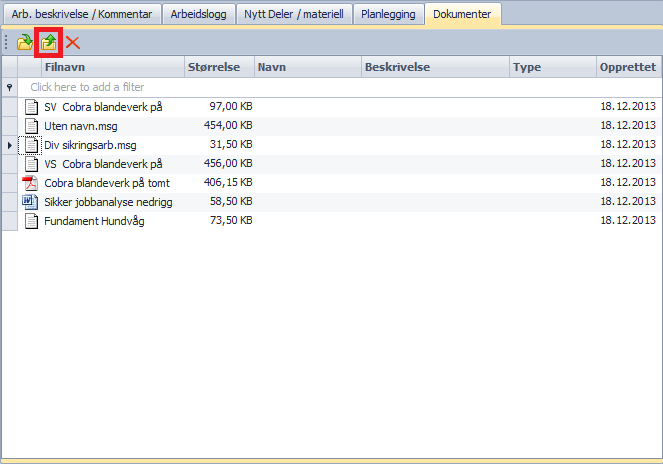Click the PDF icon for Cobra blandeverk

30,183
